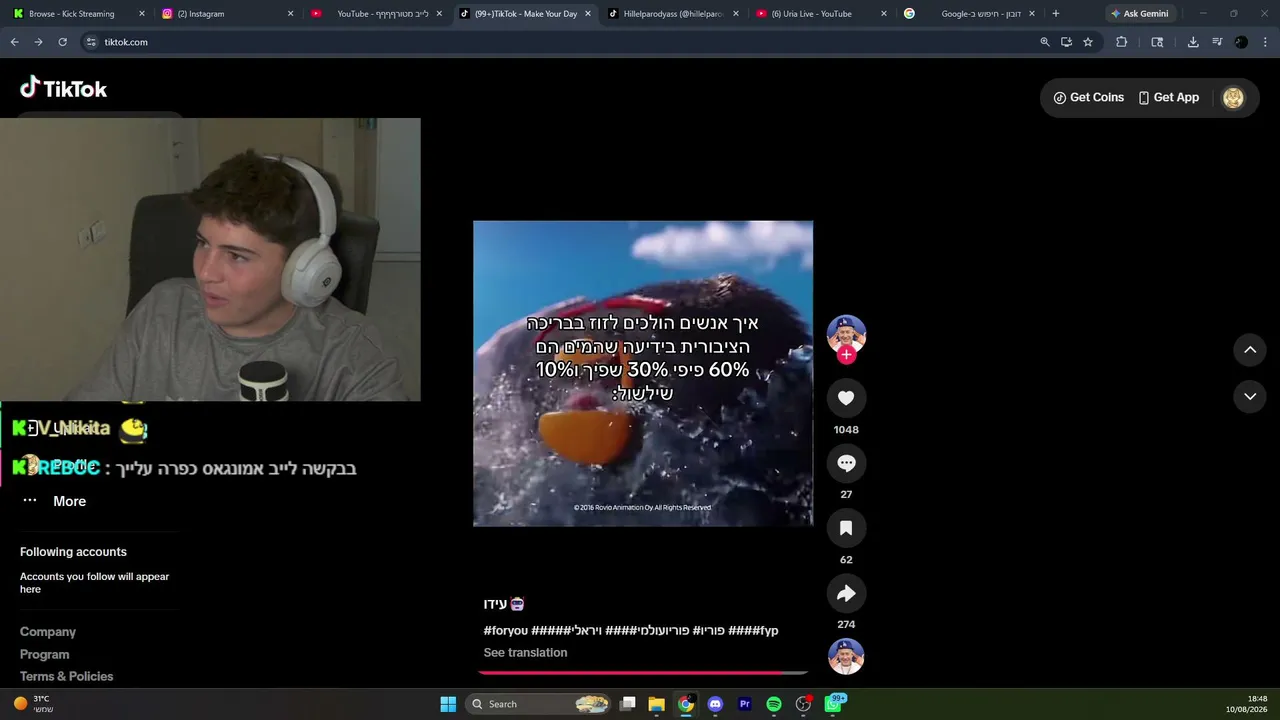Screen dimensions: 1280x720
Task: Open Spotify from the taskbar
Action: (x=774, y=704)
